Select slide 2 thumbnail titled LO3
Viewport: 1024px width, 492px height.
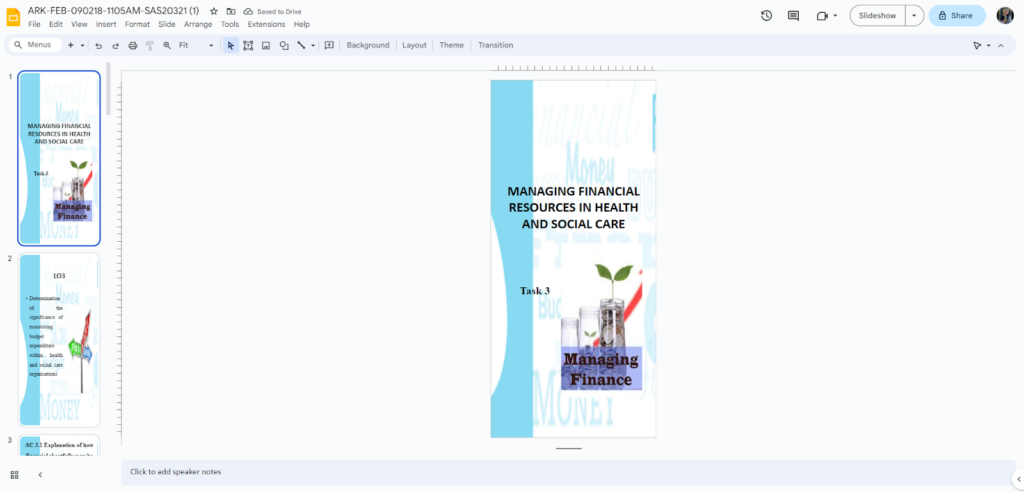[59, 340]
